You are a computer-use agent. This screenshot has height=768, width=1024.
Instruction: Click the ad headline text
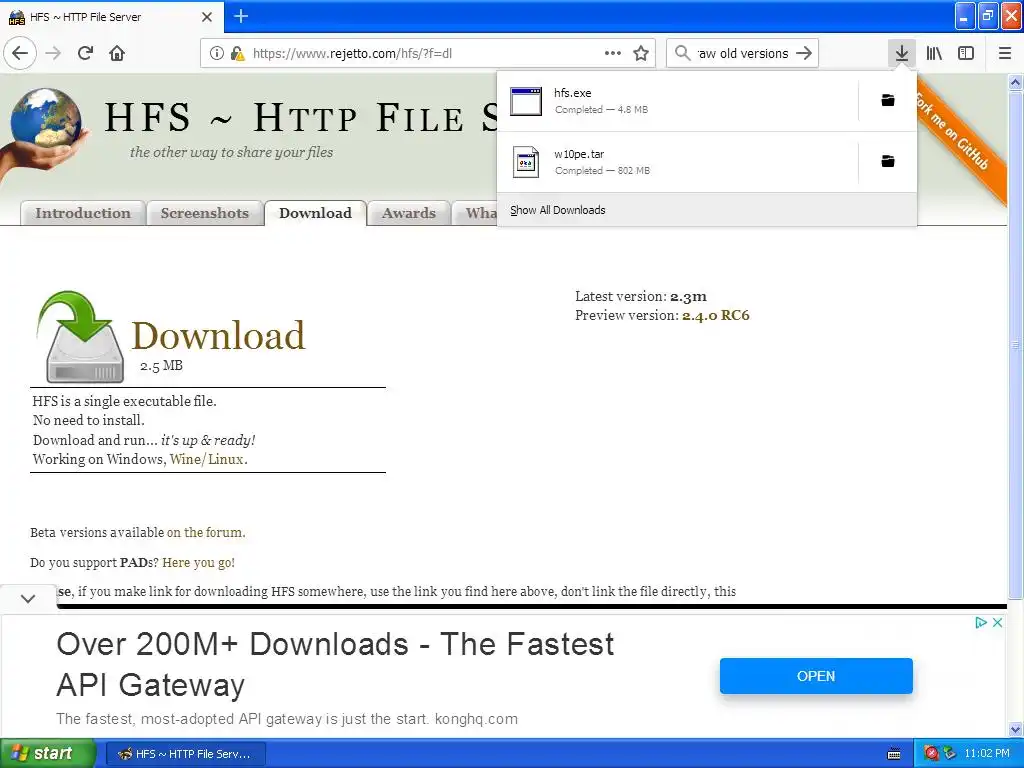[335, 664]
